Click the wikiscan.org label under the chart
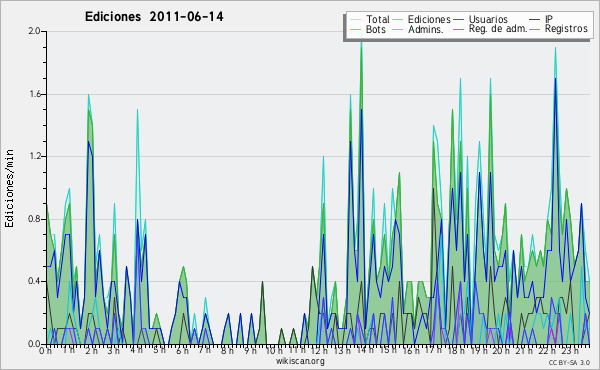The width and height of the screenshot is (600, 370). (x=300, y=361)
